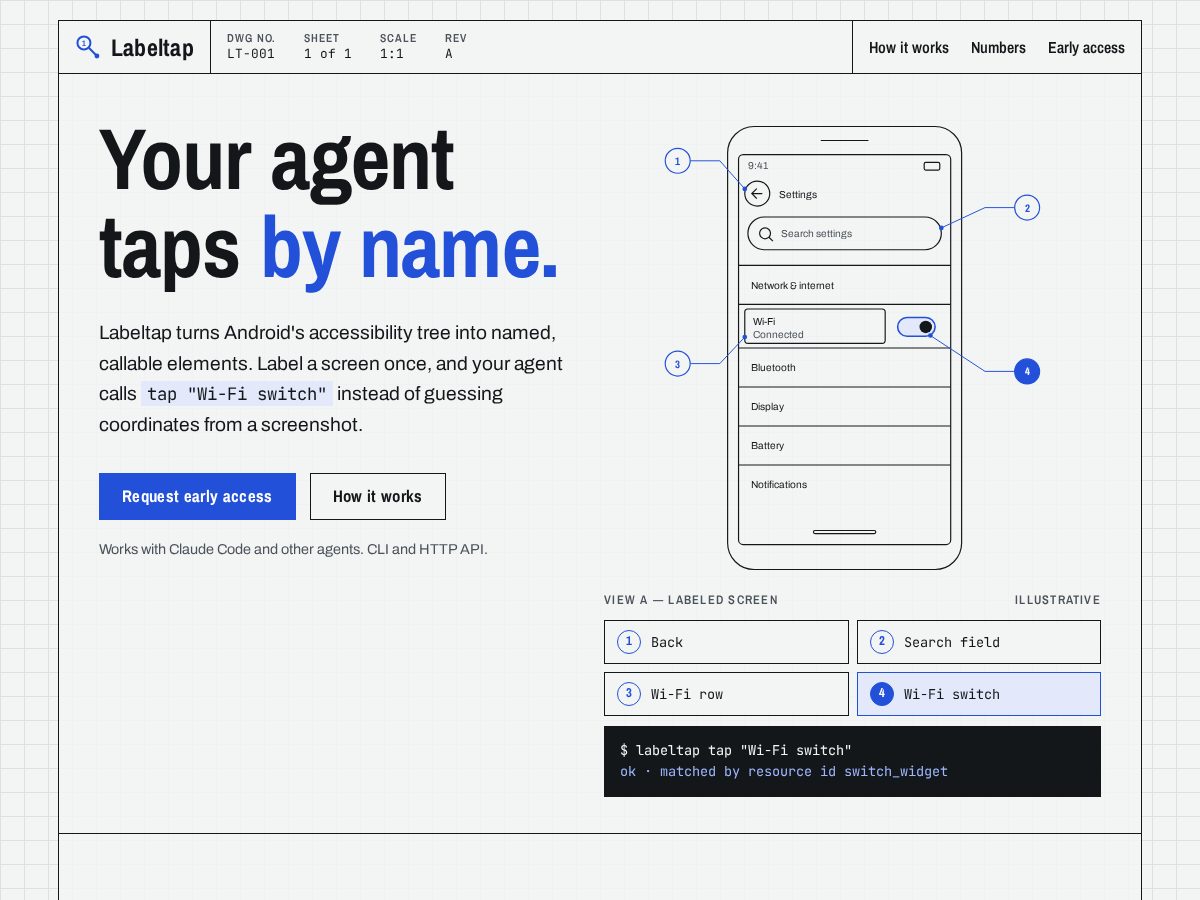Open Early access in the top navigation
Viewport: 1200px width, 900px height.
click(x=1086, y=48)
